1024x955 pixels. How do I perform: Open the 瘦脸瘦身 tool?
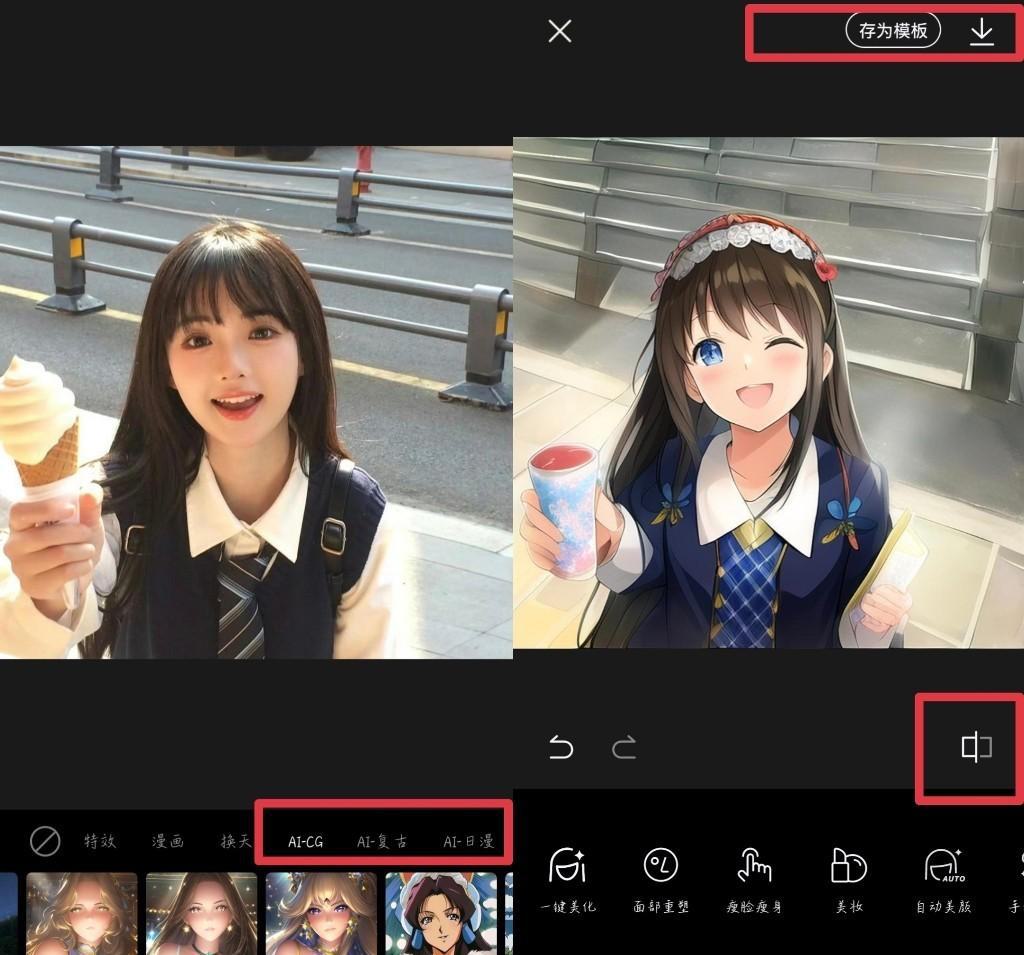[x=754, y=879]
